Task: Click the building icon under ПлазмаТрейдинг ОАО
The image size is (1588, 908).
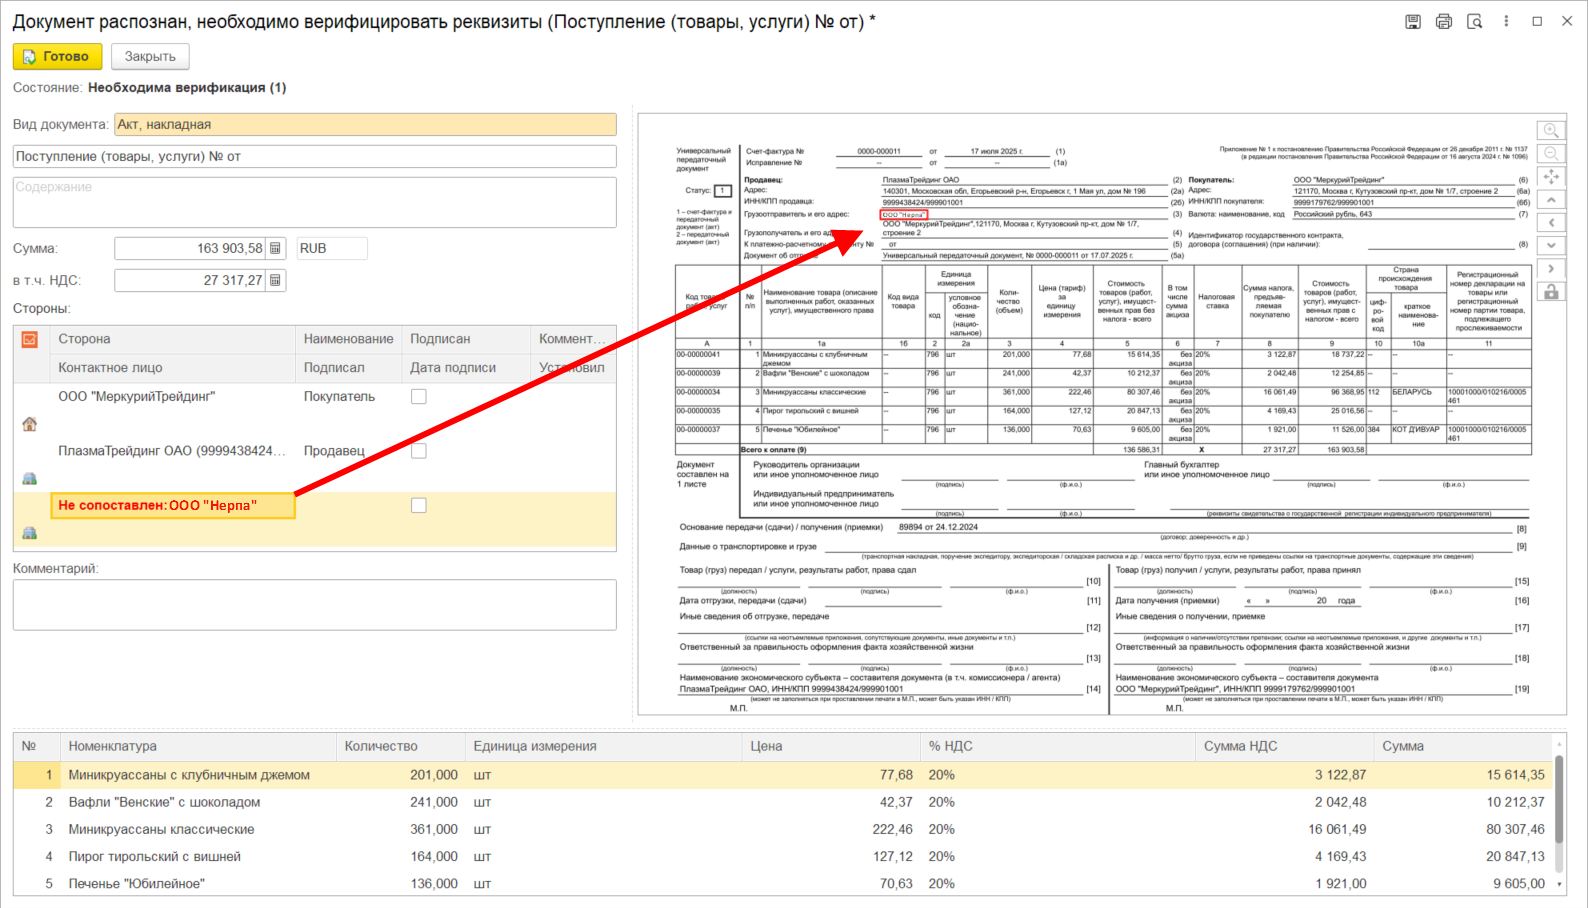Action: point(30,478)
